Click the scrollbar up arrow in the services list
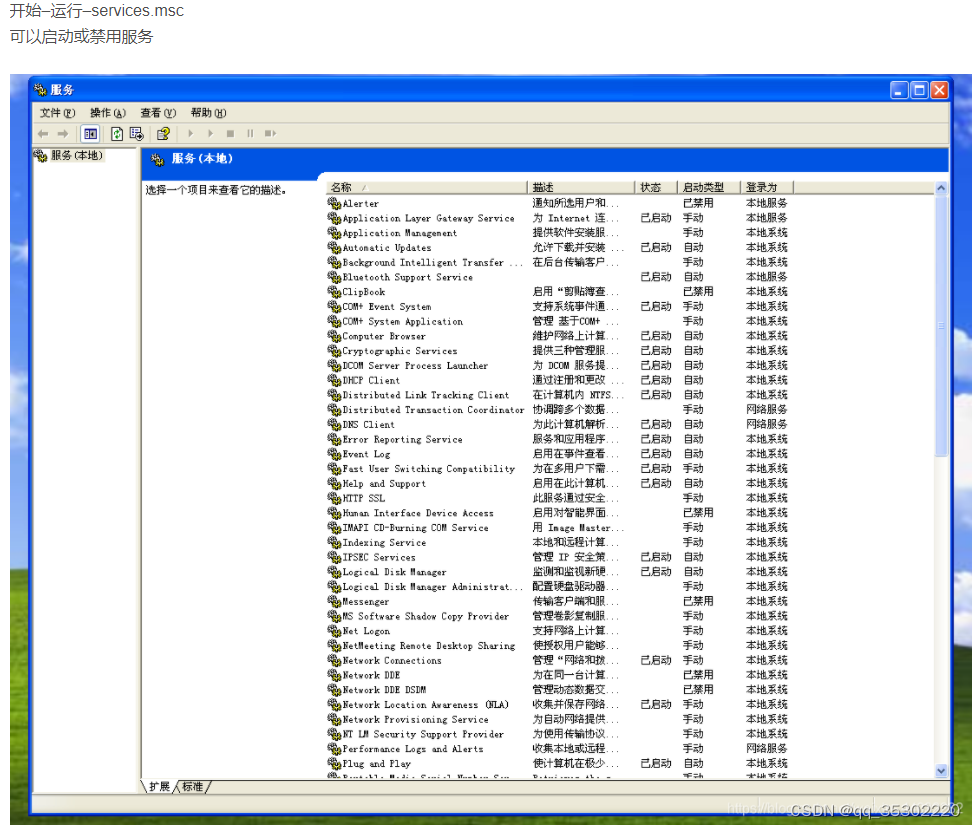The width and height of the screenshot is (976, 829). [x=941, y=188]
